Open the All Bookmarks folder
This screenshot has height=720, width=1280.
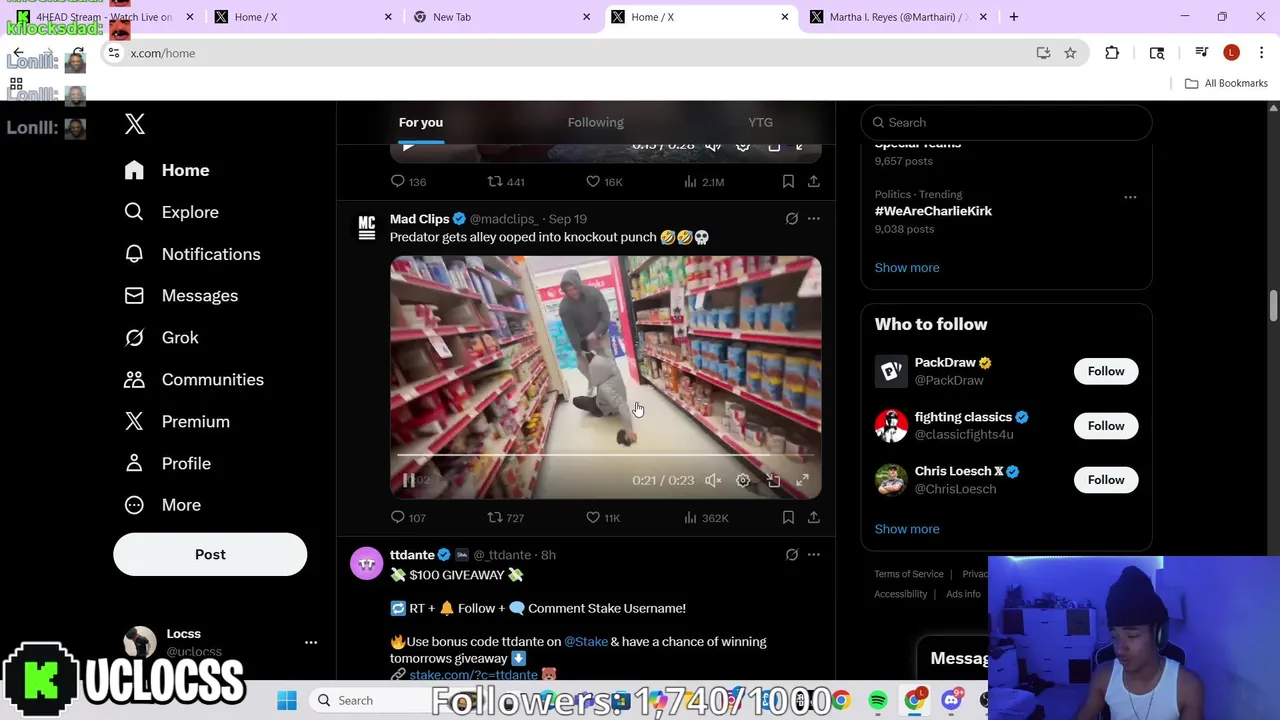(1226, 83)
